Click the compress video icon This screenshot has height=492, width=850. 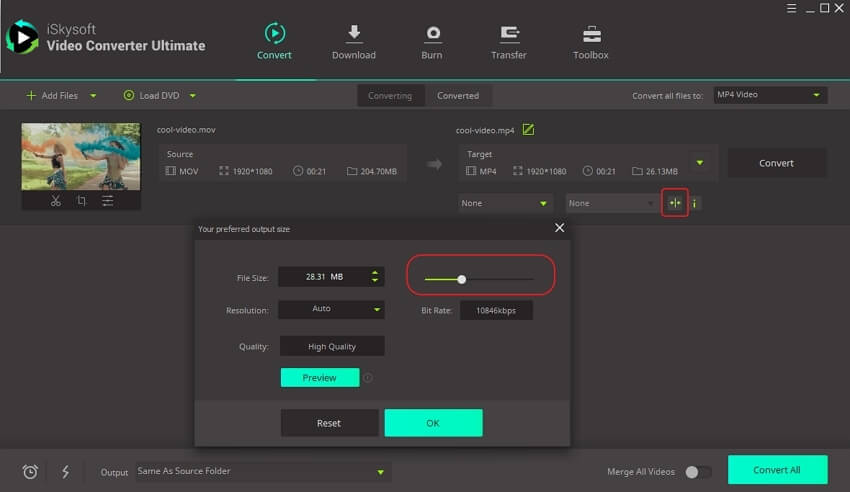(674, 203)
